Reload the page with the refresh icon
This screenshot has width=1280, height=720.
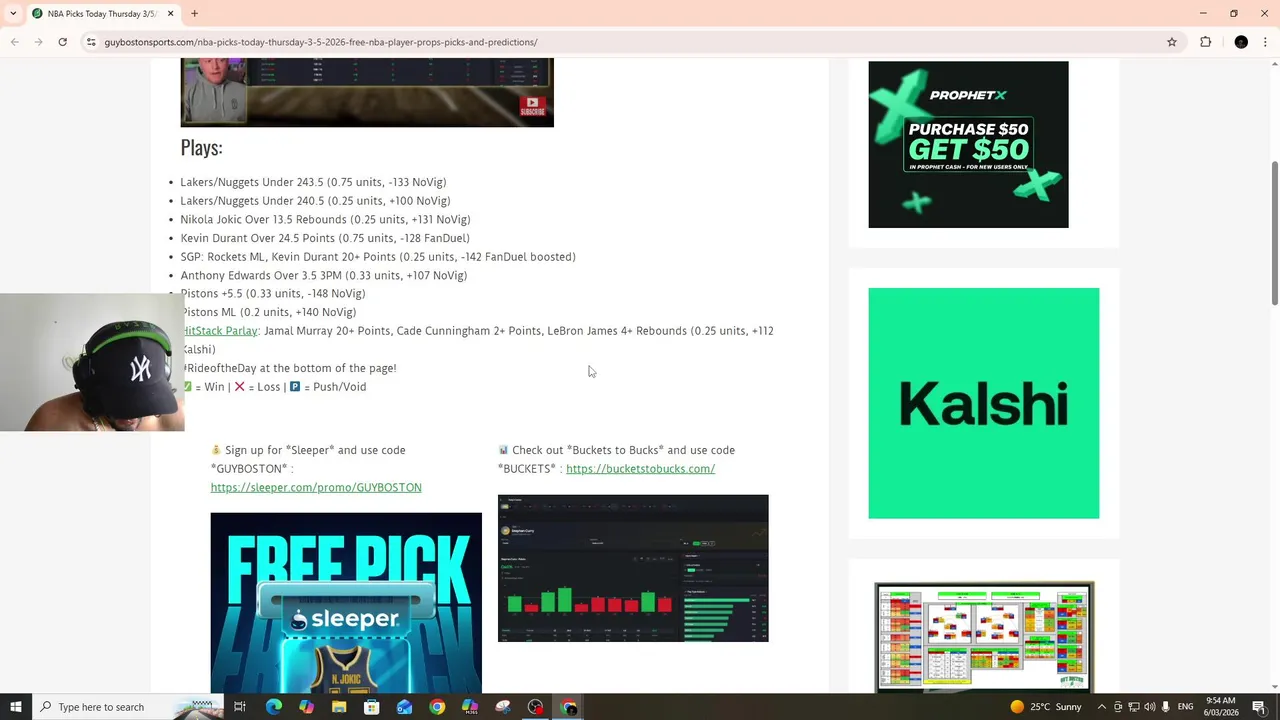62,42
